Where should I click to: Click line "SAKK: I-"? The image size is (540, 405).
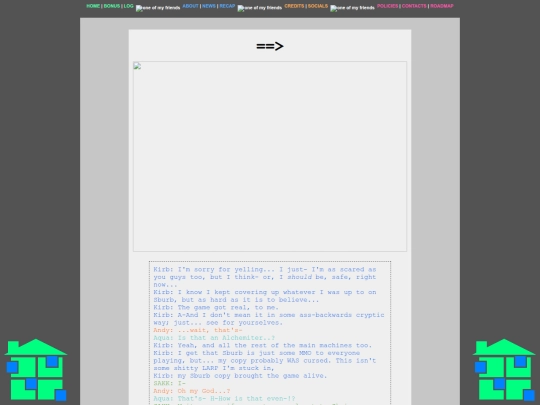point(169,383)
